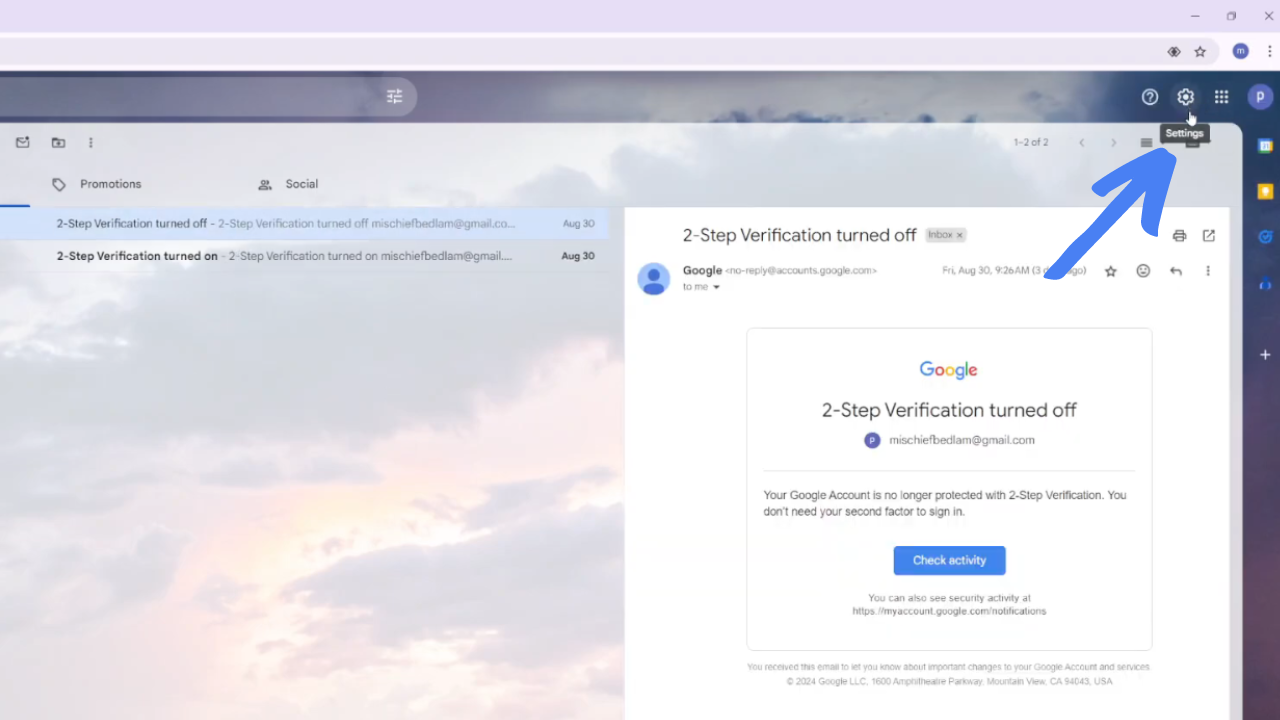Bookmark this tab with star icon
Viewport: 1280px width, 720px height.
pyautogui.click(x=1200, y=51)
